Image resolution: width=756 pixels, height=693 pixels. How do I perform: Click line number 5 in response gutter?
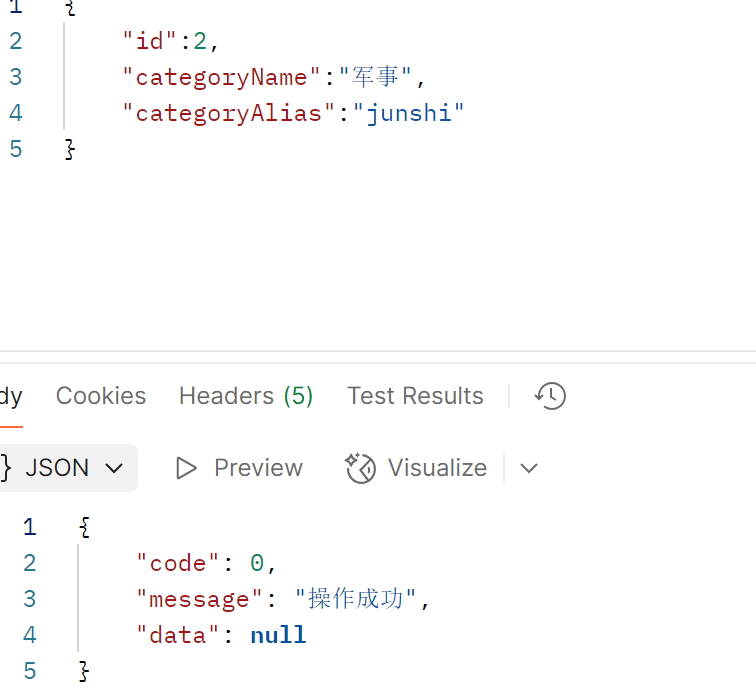[29, 671]
